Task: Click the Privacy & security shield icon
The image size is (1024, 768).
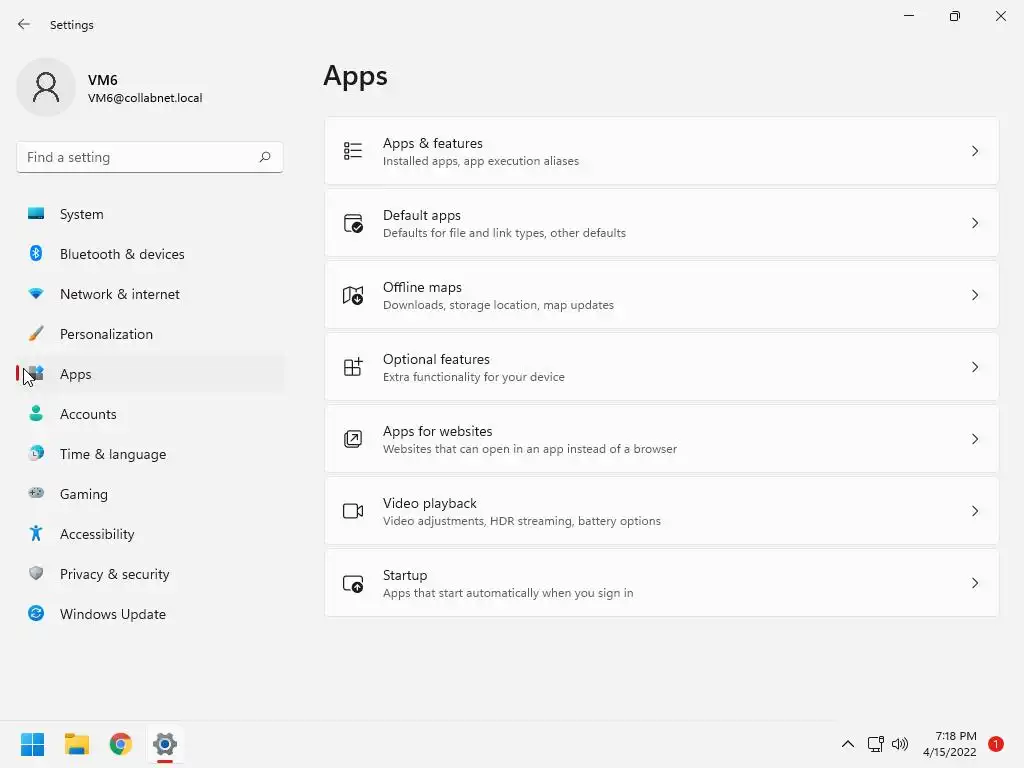Action: point(36,574)
